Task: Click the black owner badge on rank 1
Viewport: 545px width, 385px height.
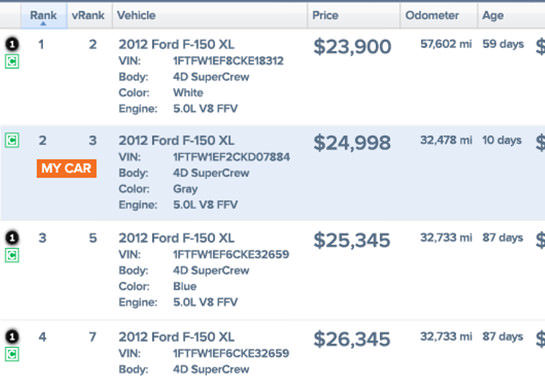Action: click(12, 44)
